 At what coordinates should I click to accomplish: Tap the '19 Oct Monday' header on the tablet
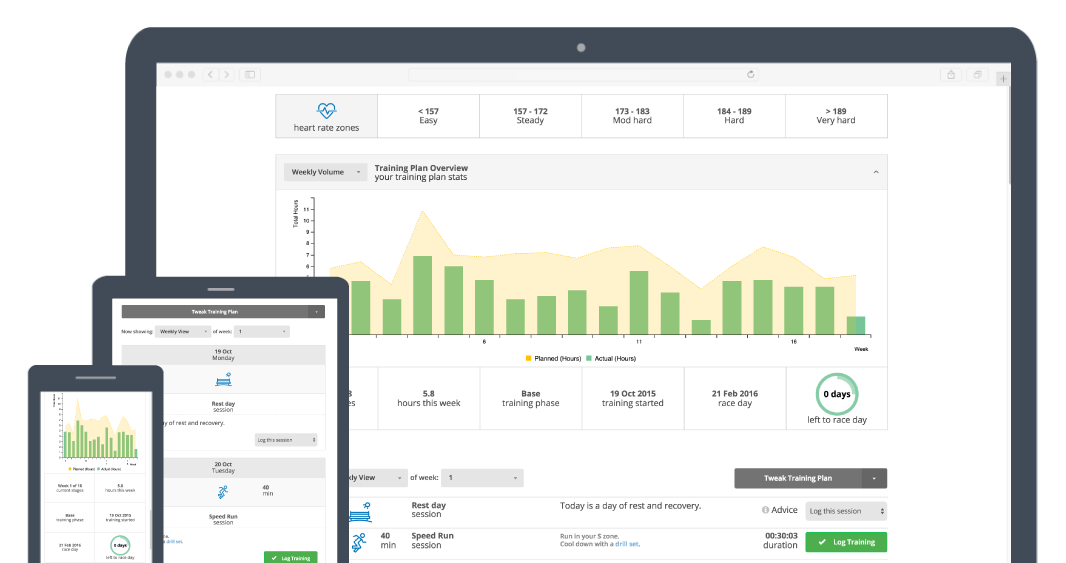223,355
